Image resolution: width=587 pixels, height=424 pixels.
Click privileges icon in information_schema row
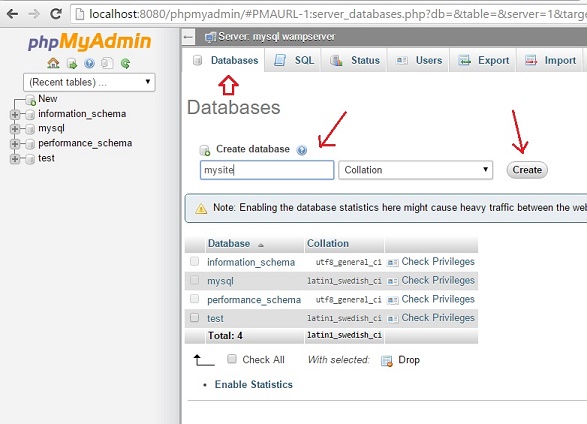(x=392, y=262)
